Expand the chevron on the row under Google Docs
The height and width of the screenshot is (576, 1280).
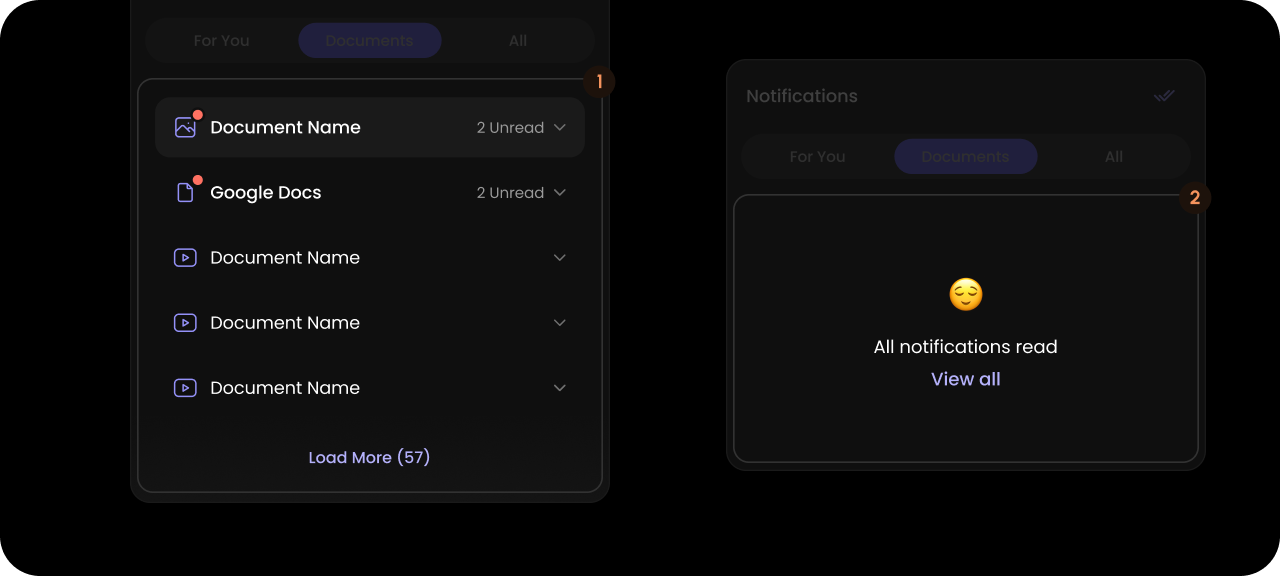coord(560,257)
